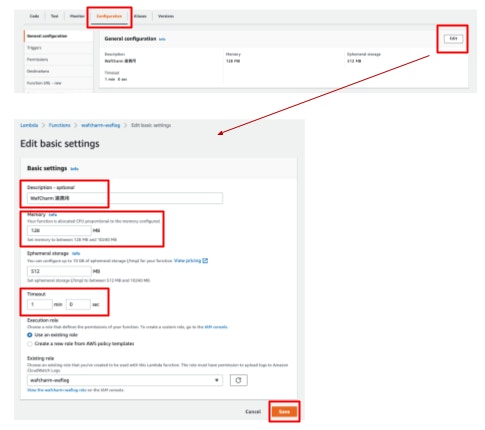Click the Timeout minutes field
Screen dimensions: 485x430
click(x=40, y=304)
